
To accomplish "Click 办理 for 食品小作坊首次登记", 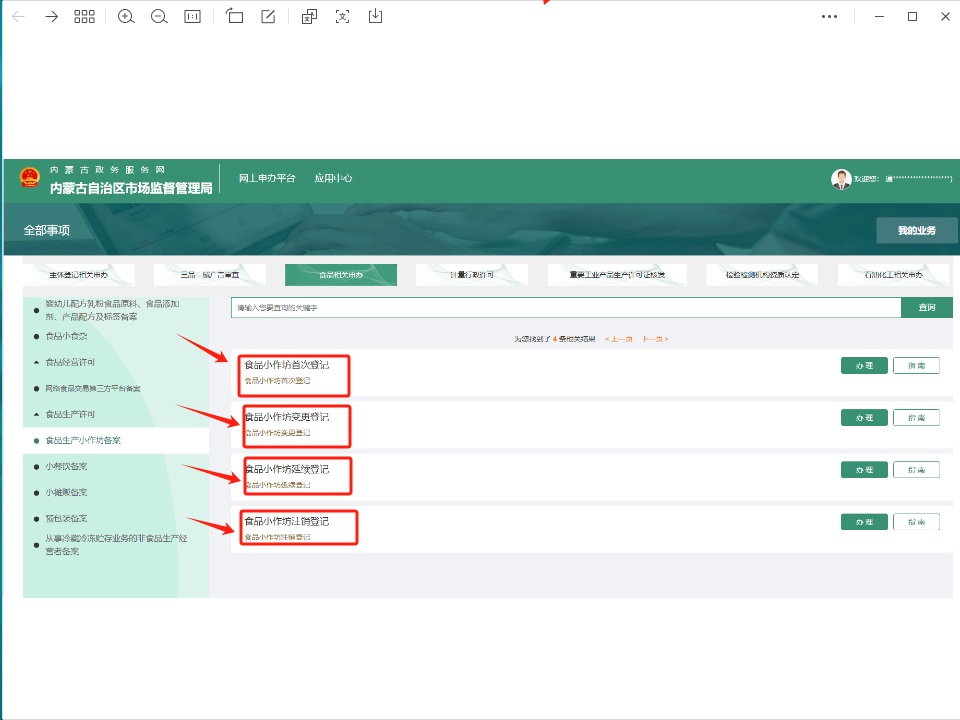I will point(864,365).
